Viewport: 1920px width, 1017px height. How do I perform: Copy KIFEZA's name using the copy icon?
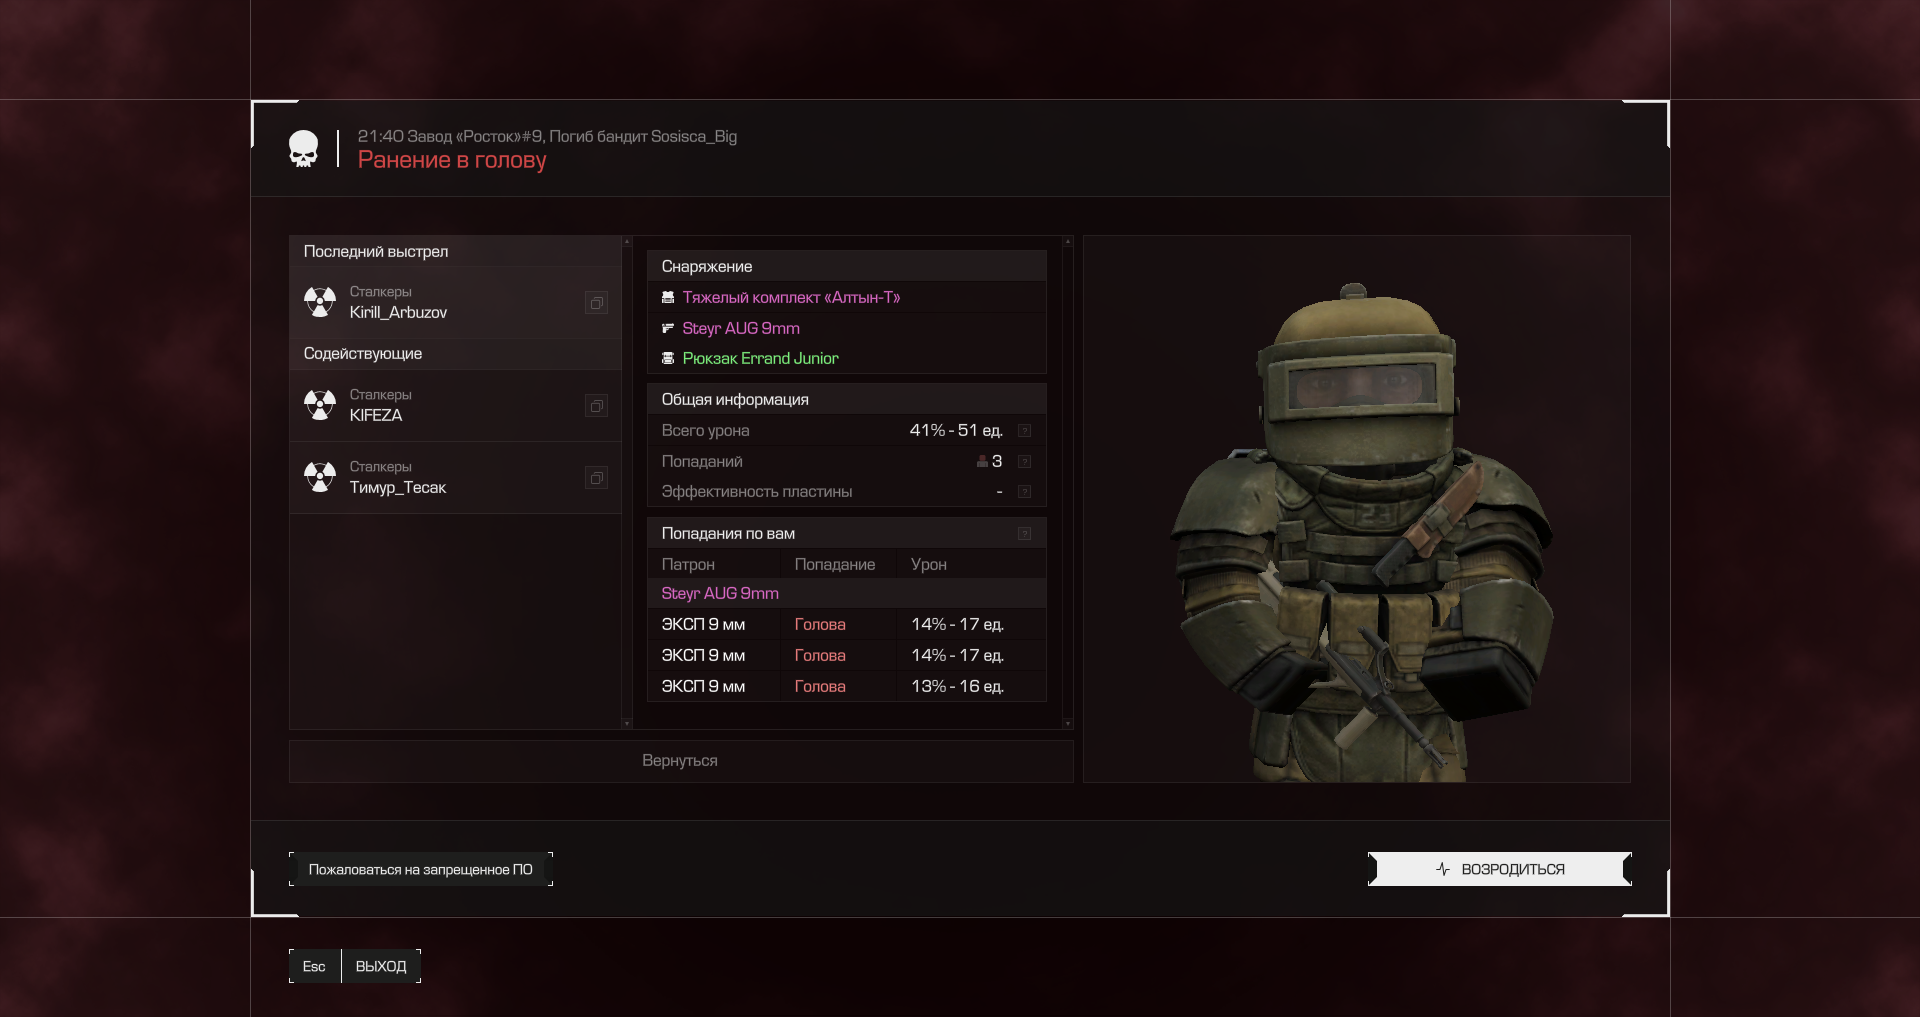[x=596, y=406]
